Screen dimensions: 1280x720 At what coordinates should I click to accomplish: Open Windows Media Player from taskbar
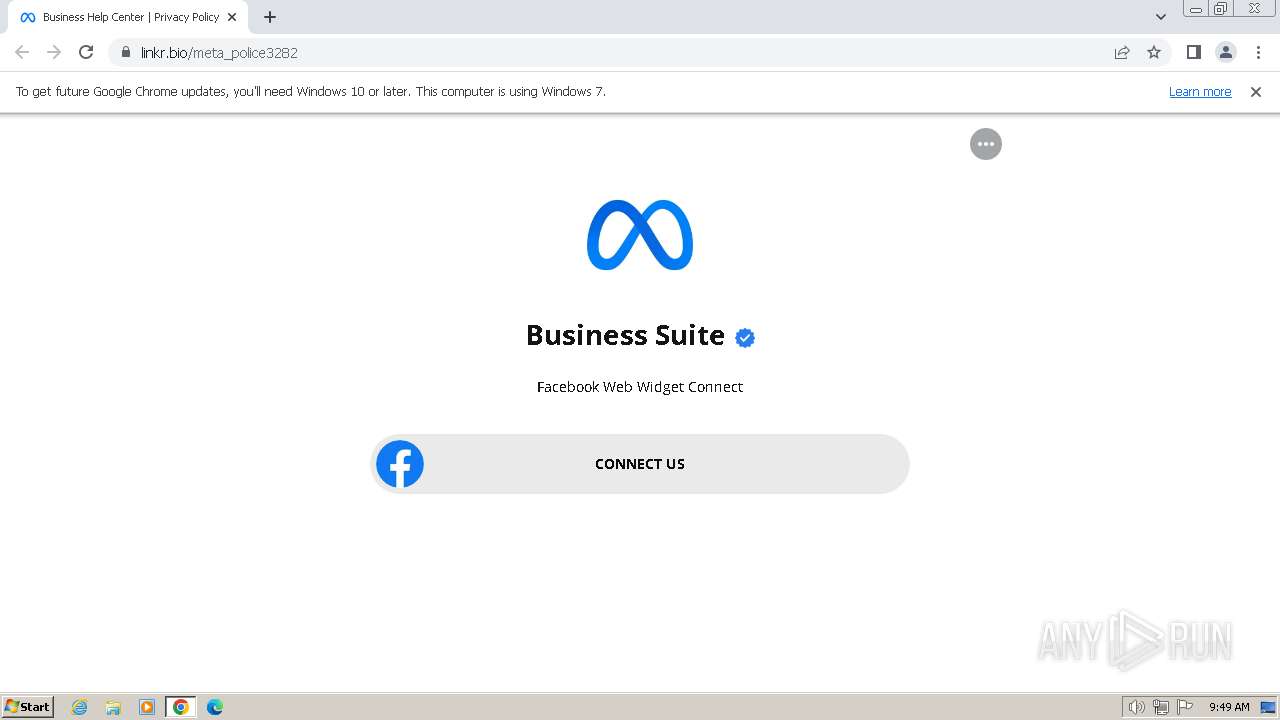[147, 707]
